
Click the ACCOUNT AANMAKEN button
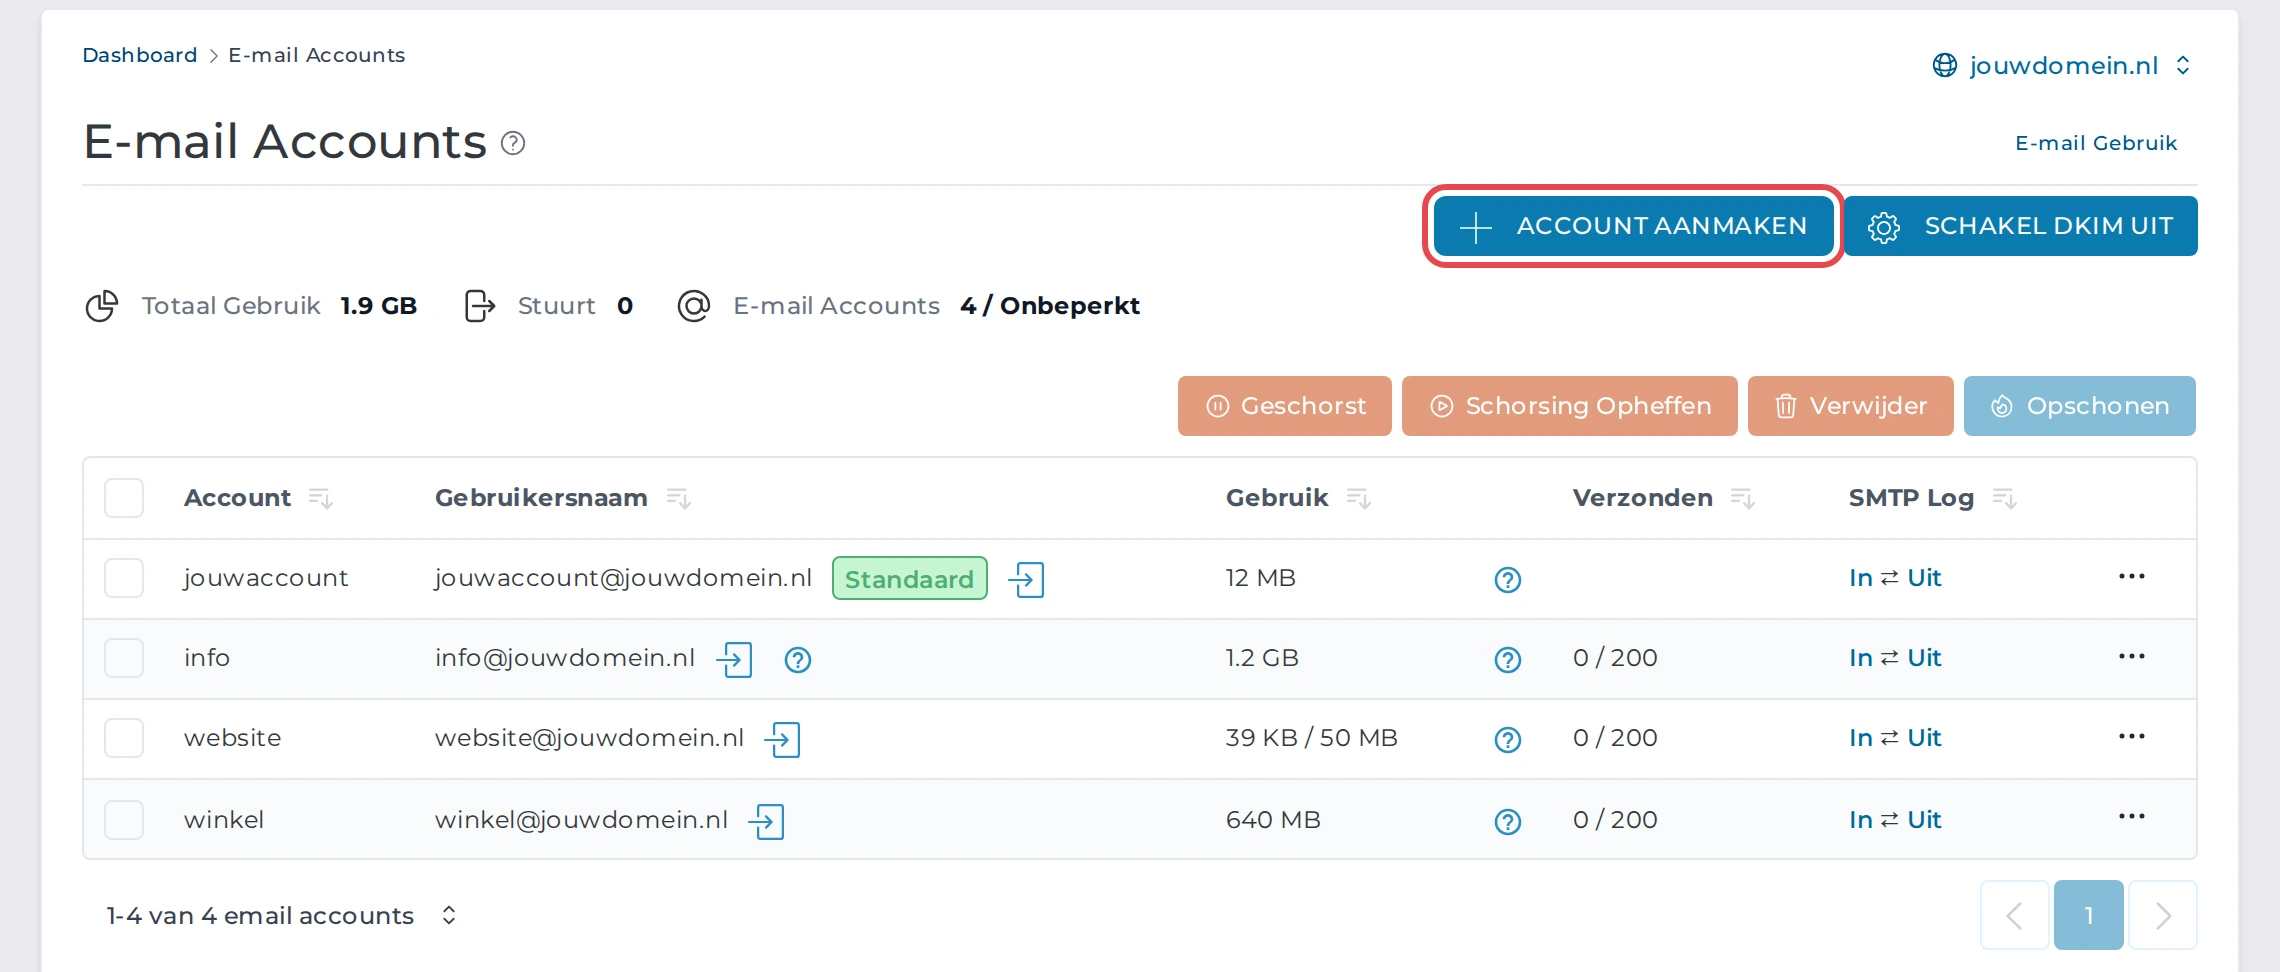[1633, 226]
